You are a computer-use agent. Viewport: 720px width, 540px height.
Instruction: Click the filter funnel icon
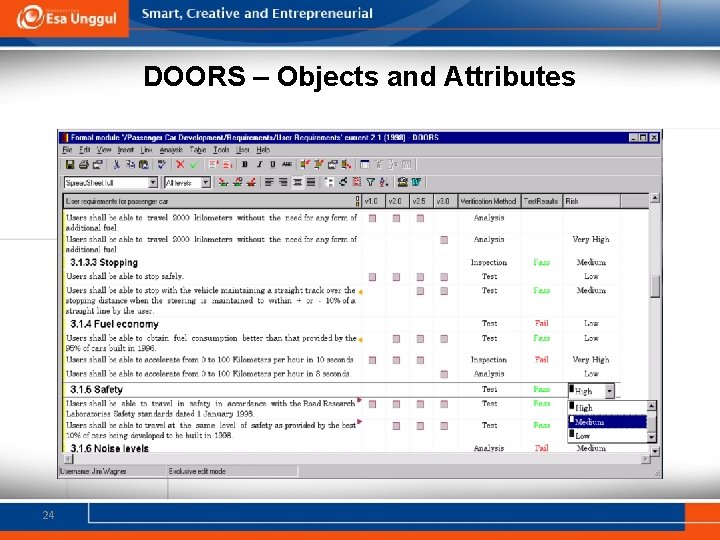click(x=371, y=182)
